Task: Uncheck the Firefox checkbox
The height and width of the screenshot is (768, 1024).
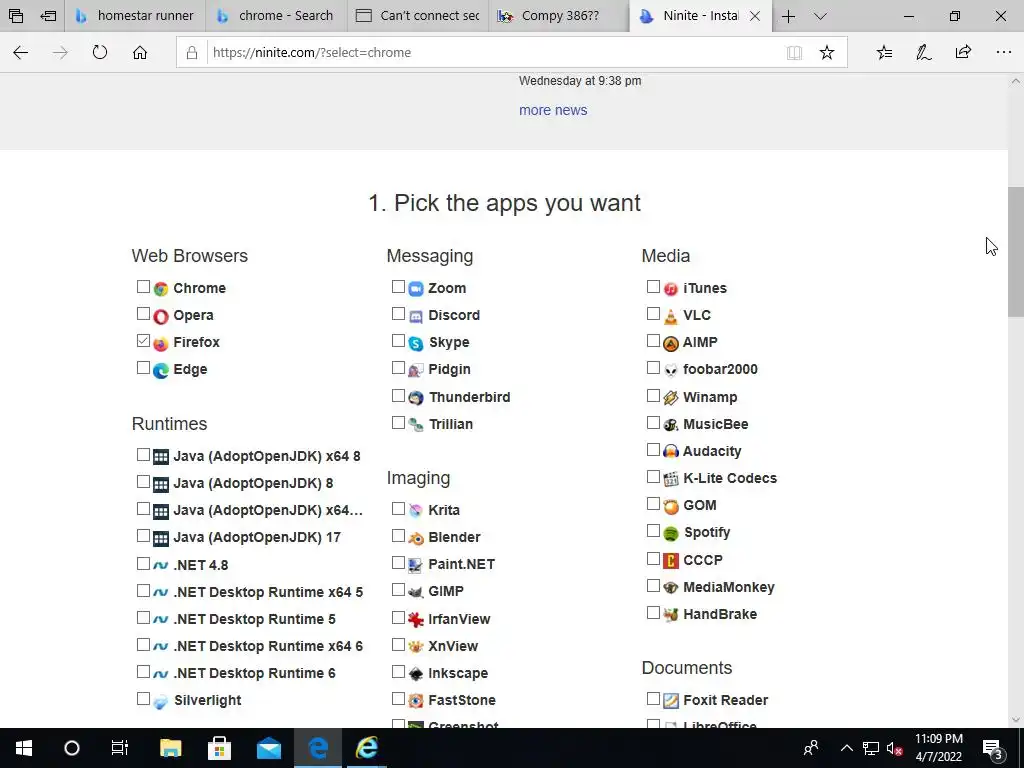Action: click(144, 341)
